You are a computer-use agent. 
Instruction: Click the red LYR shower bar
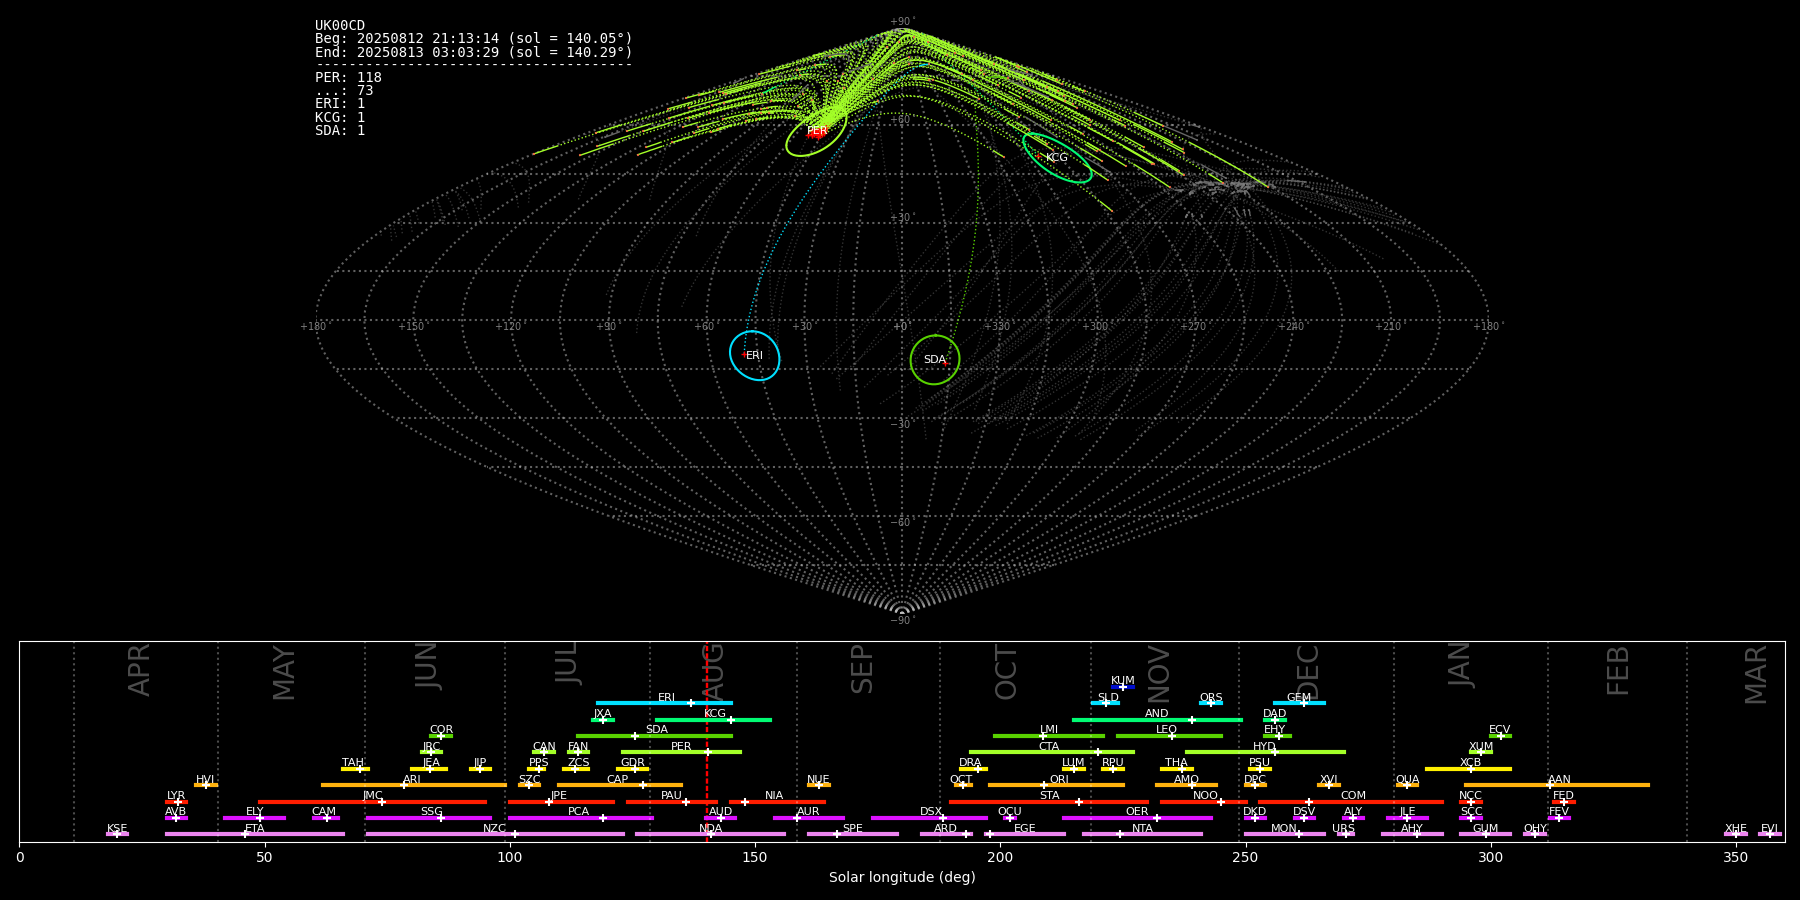(176, 801)
